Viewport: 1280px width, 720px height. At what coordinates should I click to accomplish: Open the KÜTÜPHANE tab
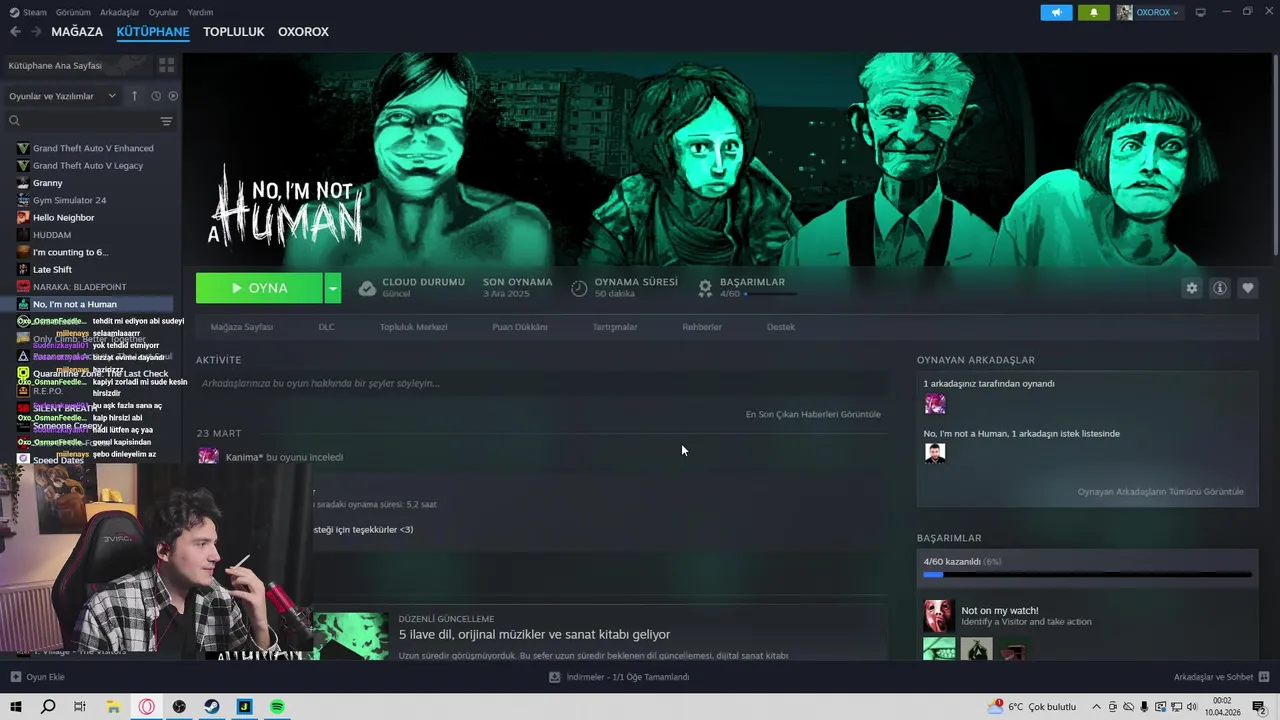(153, 32)
